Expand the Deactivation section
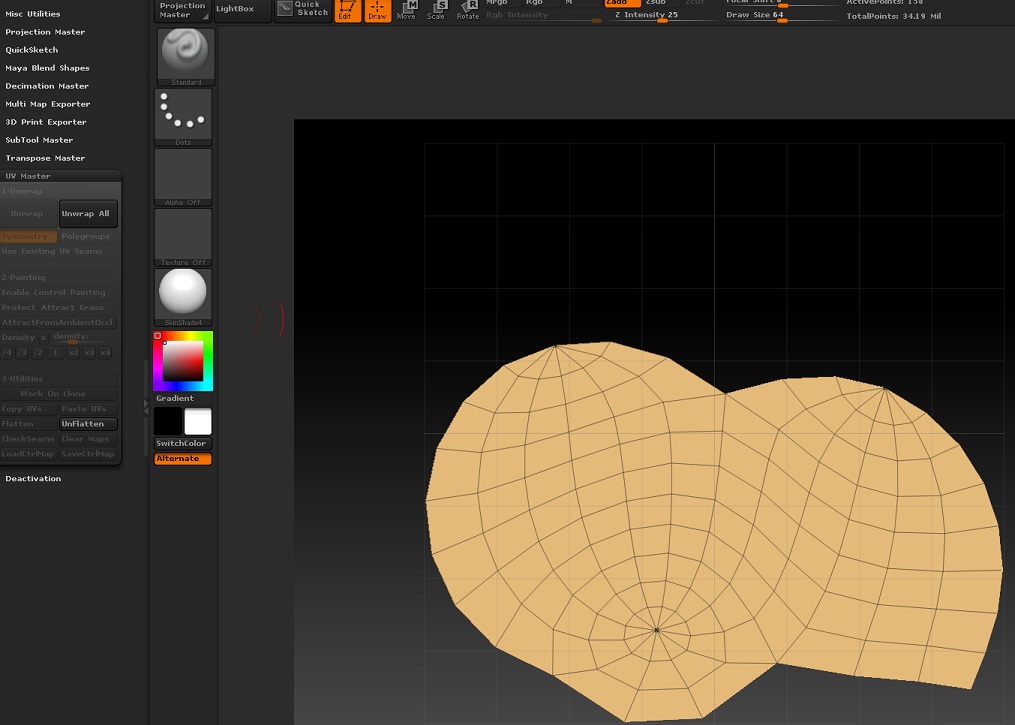This screenshot has width=1015, height=725. pyautogui.click(x=33, y=479)
